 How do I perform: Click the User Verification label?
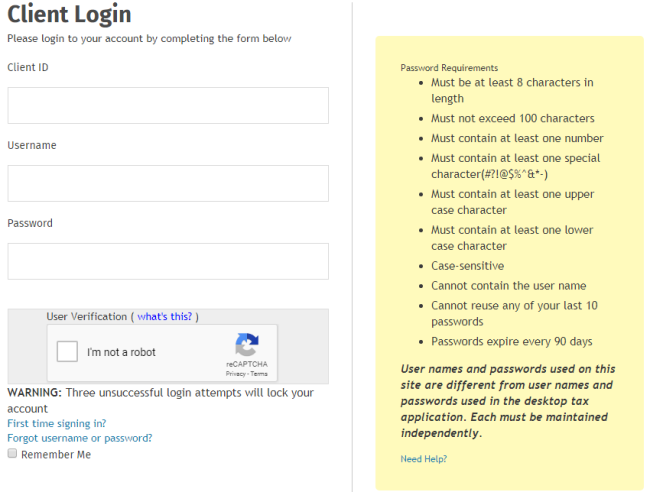[x=87, y=317]
